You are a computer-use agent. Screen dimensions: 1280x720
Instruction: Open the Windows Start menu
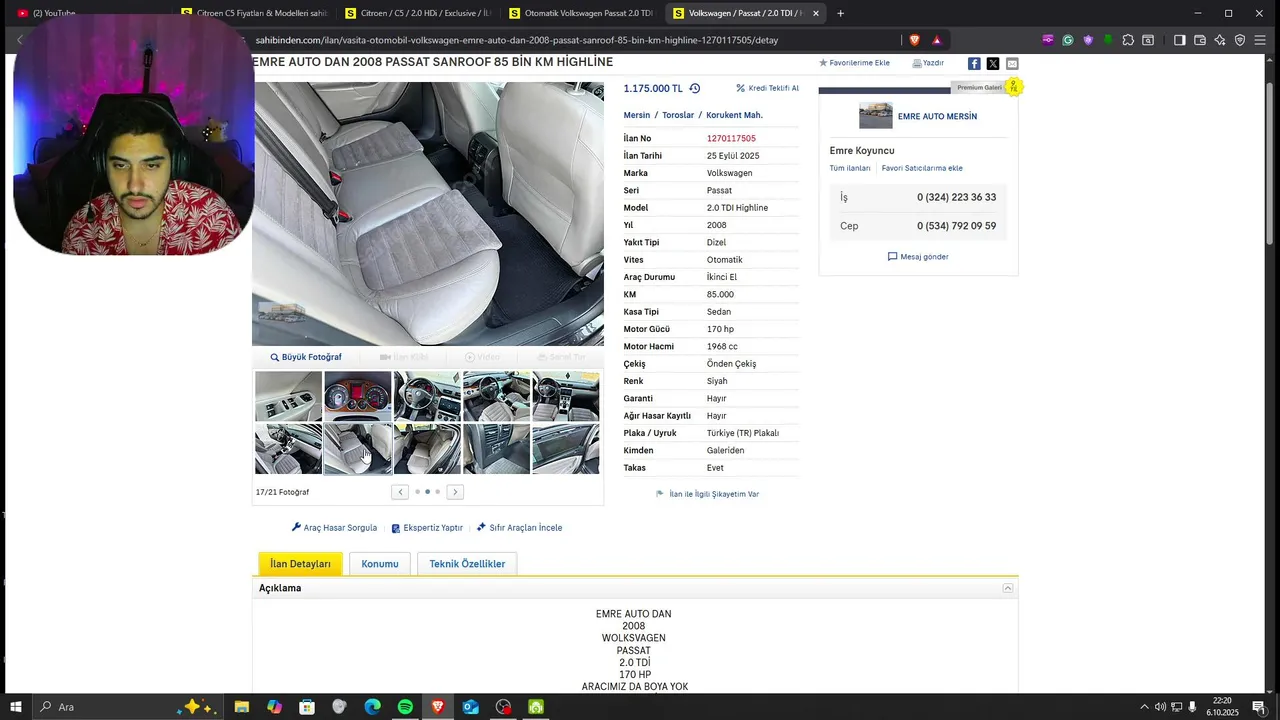[x=16, y=707]
